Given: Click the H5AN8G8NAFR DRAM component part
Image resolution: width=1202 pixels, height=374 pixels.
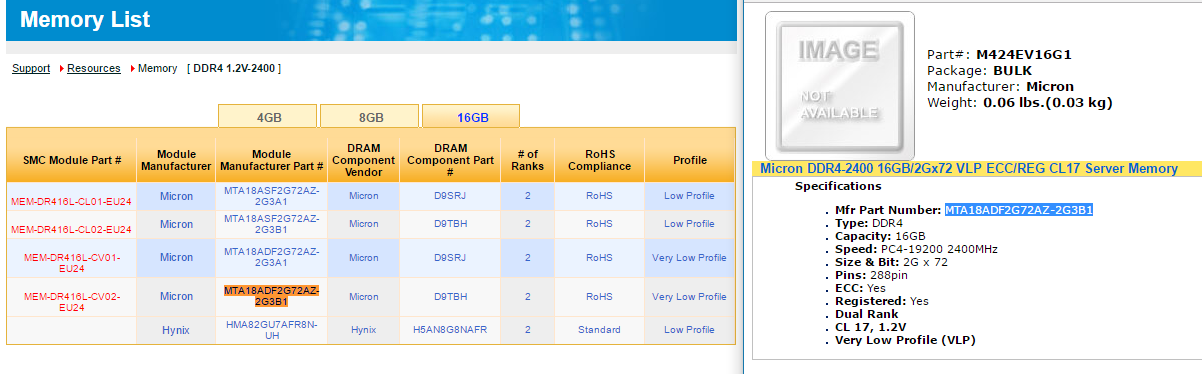Looking at the screenshot, I should pos(450,330).
